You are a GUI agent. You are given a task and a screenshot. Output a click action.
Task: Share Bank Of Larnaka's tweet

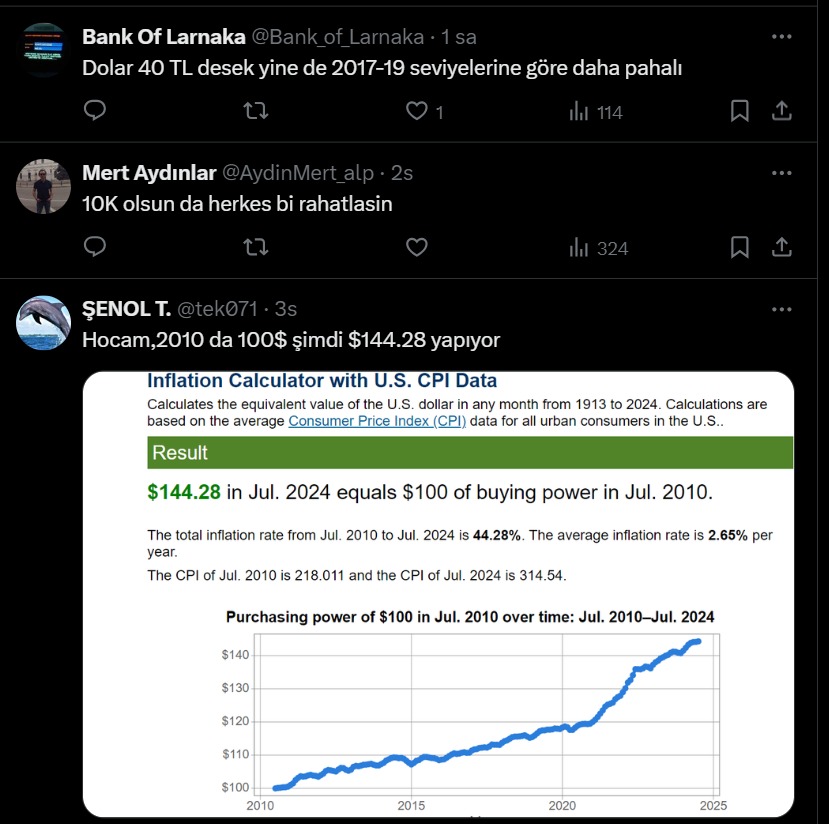click(784, 111)
